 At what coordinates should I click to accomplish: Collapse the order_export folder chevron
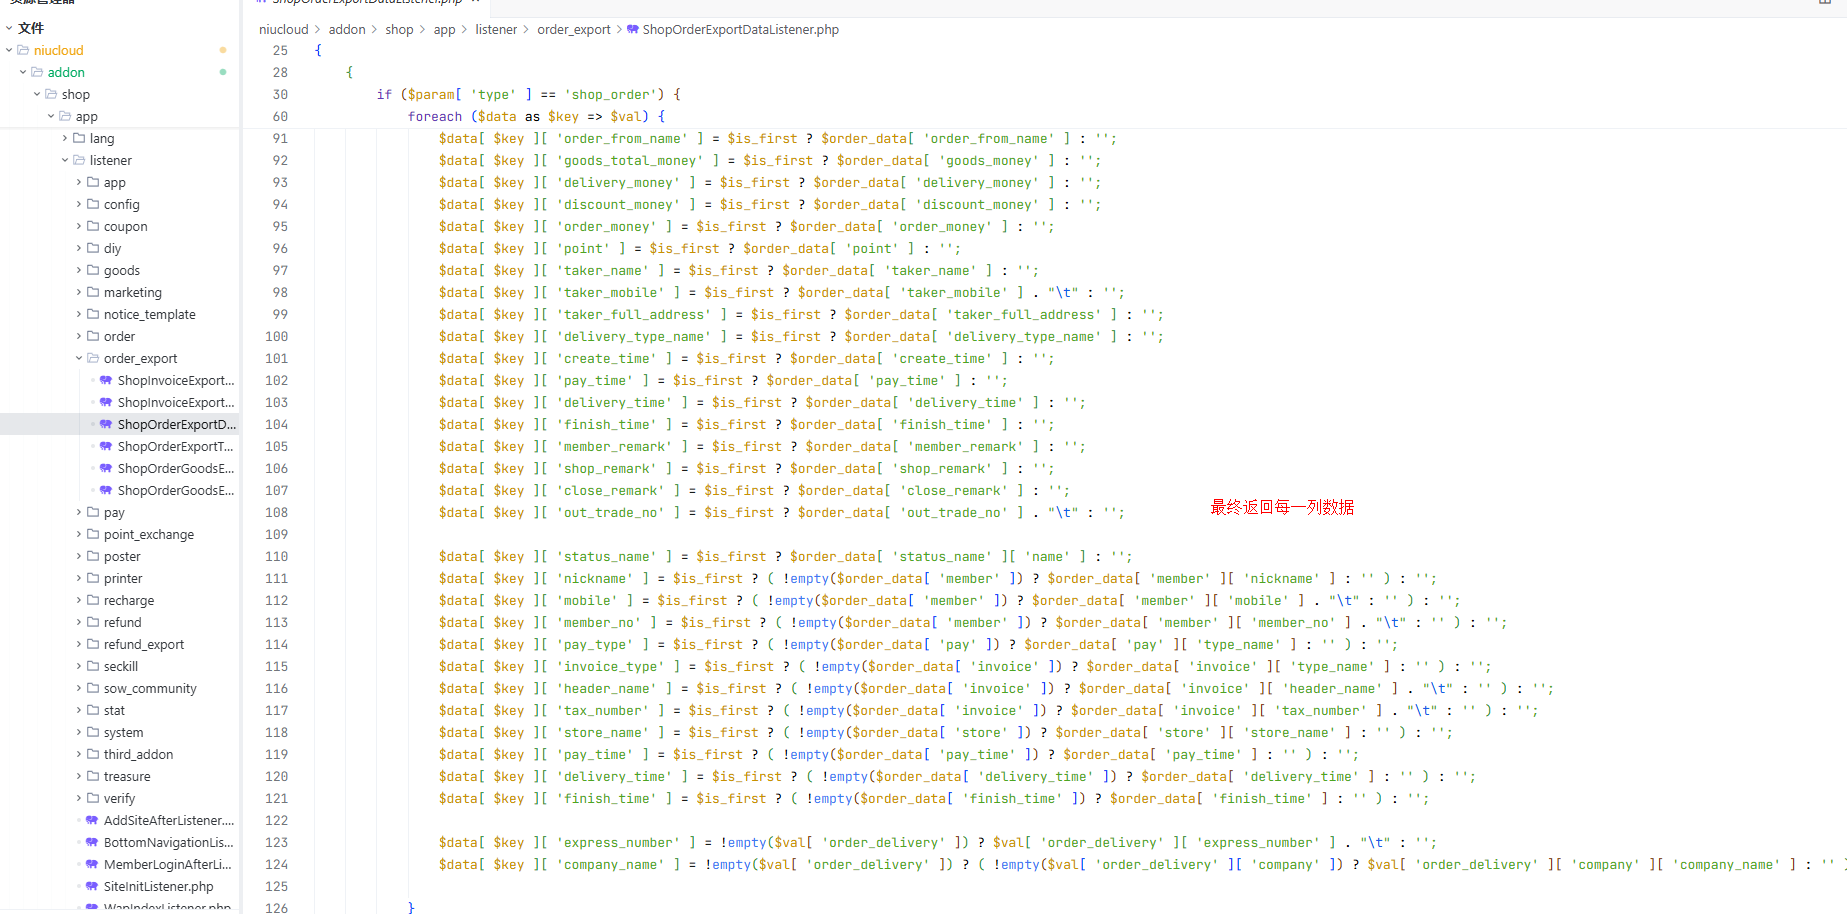click(x=79, y=358)
